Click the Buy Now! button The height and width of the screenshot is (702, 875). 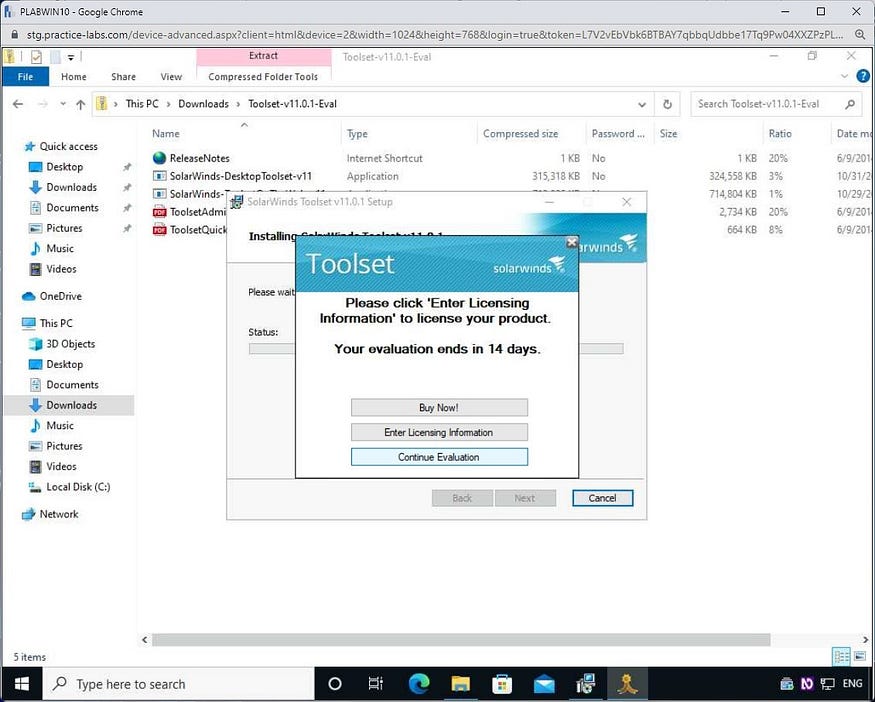coord(439,407)
